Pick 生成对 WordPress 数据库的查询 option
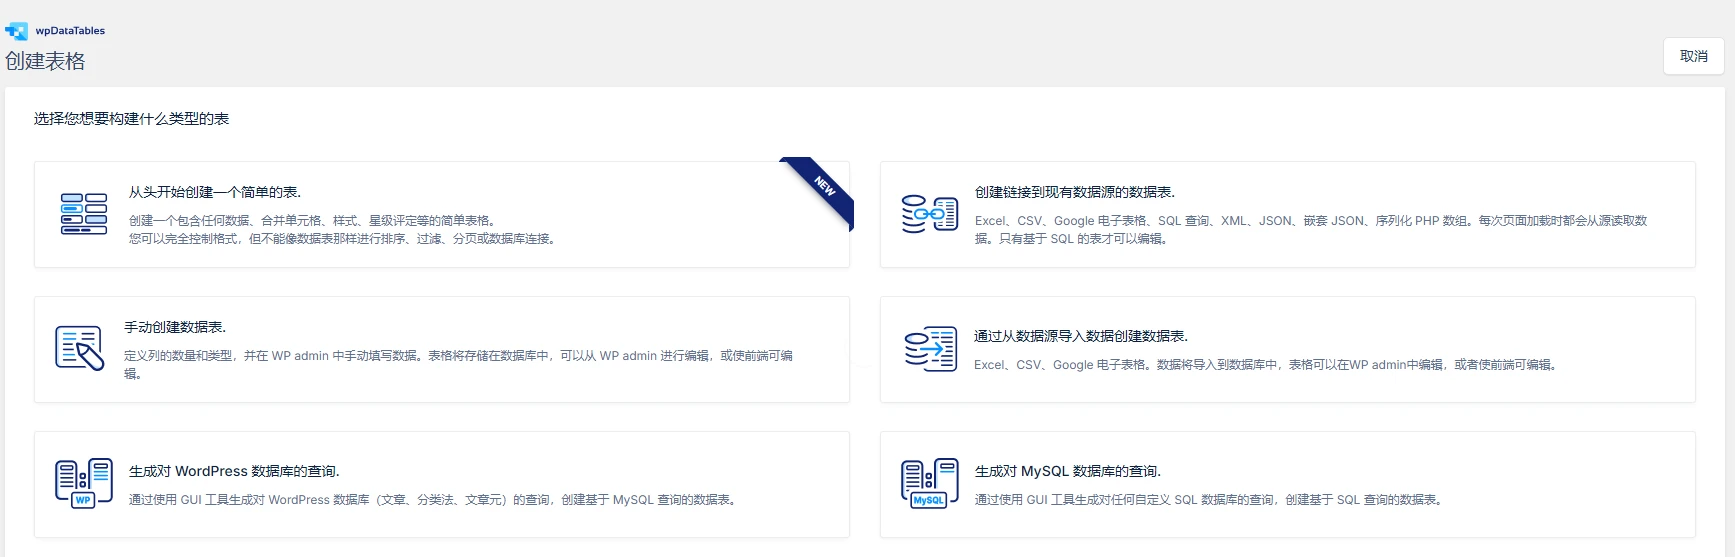Screen dimensions: 1735x557 [442, 484]
